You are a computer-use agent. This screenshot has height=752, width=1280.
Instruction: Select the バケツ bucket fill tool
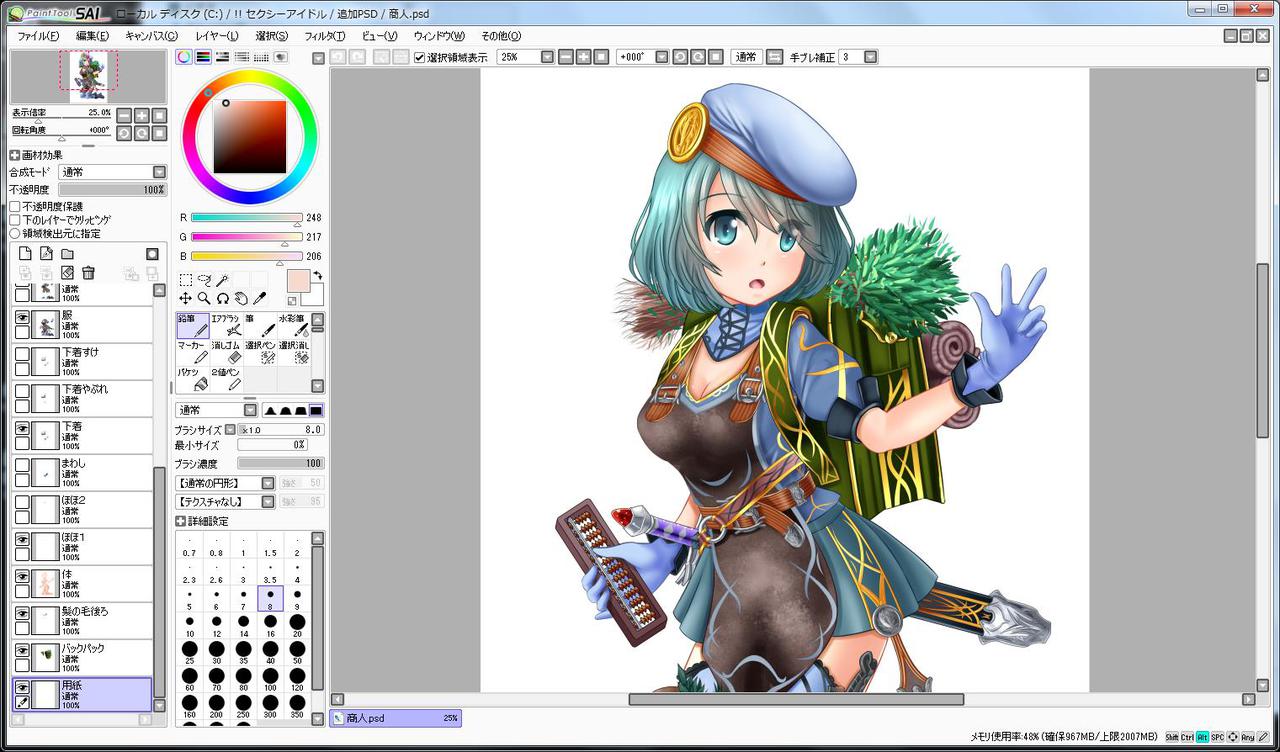click(x=193, y=378)
